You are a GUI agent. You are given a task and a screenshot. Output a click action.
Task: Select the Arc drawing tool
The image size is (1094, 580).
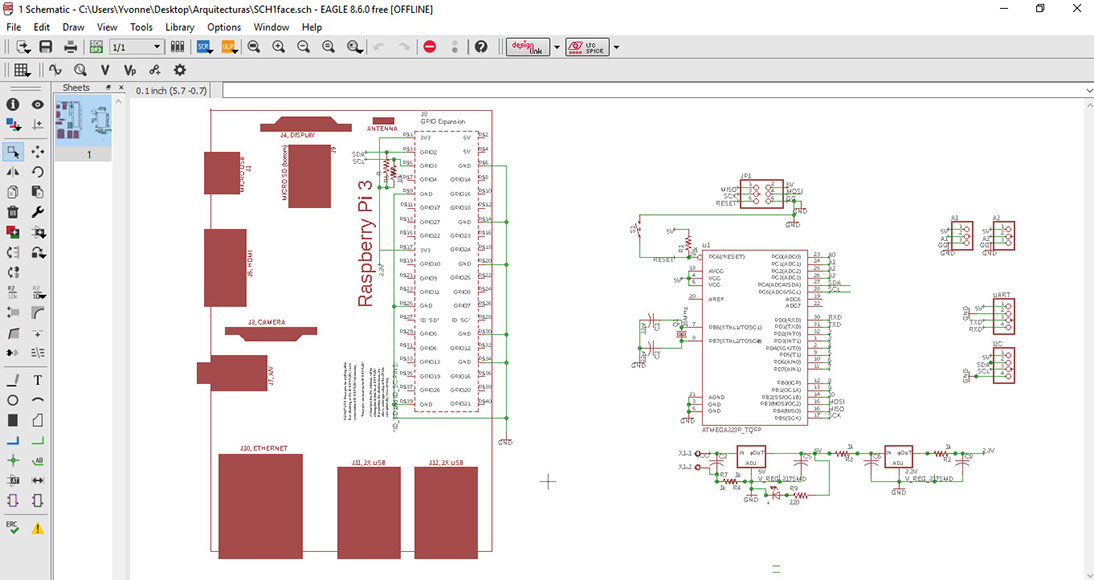point(38,401)
